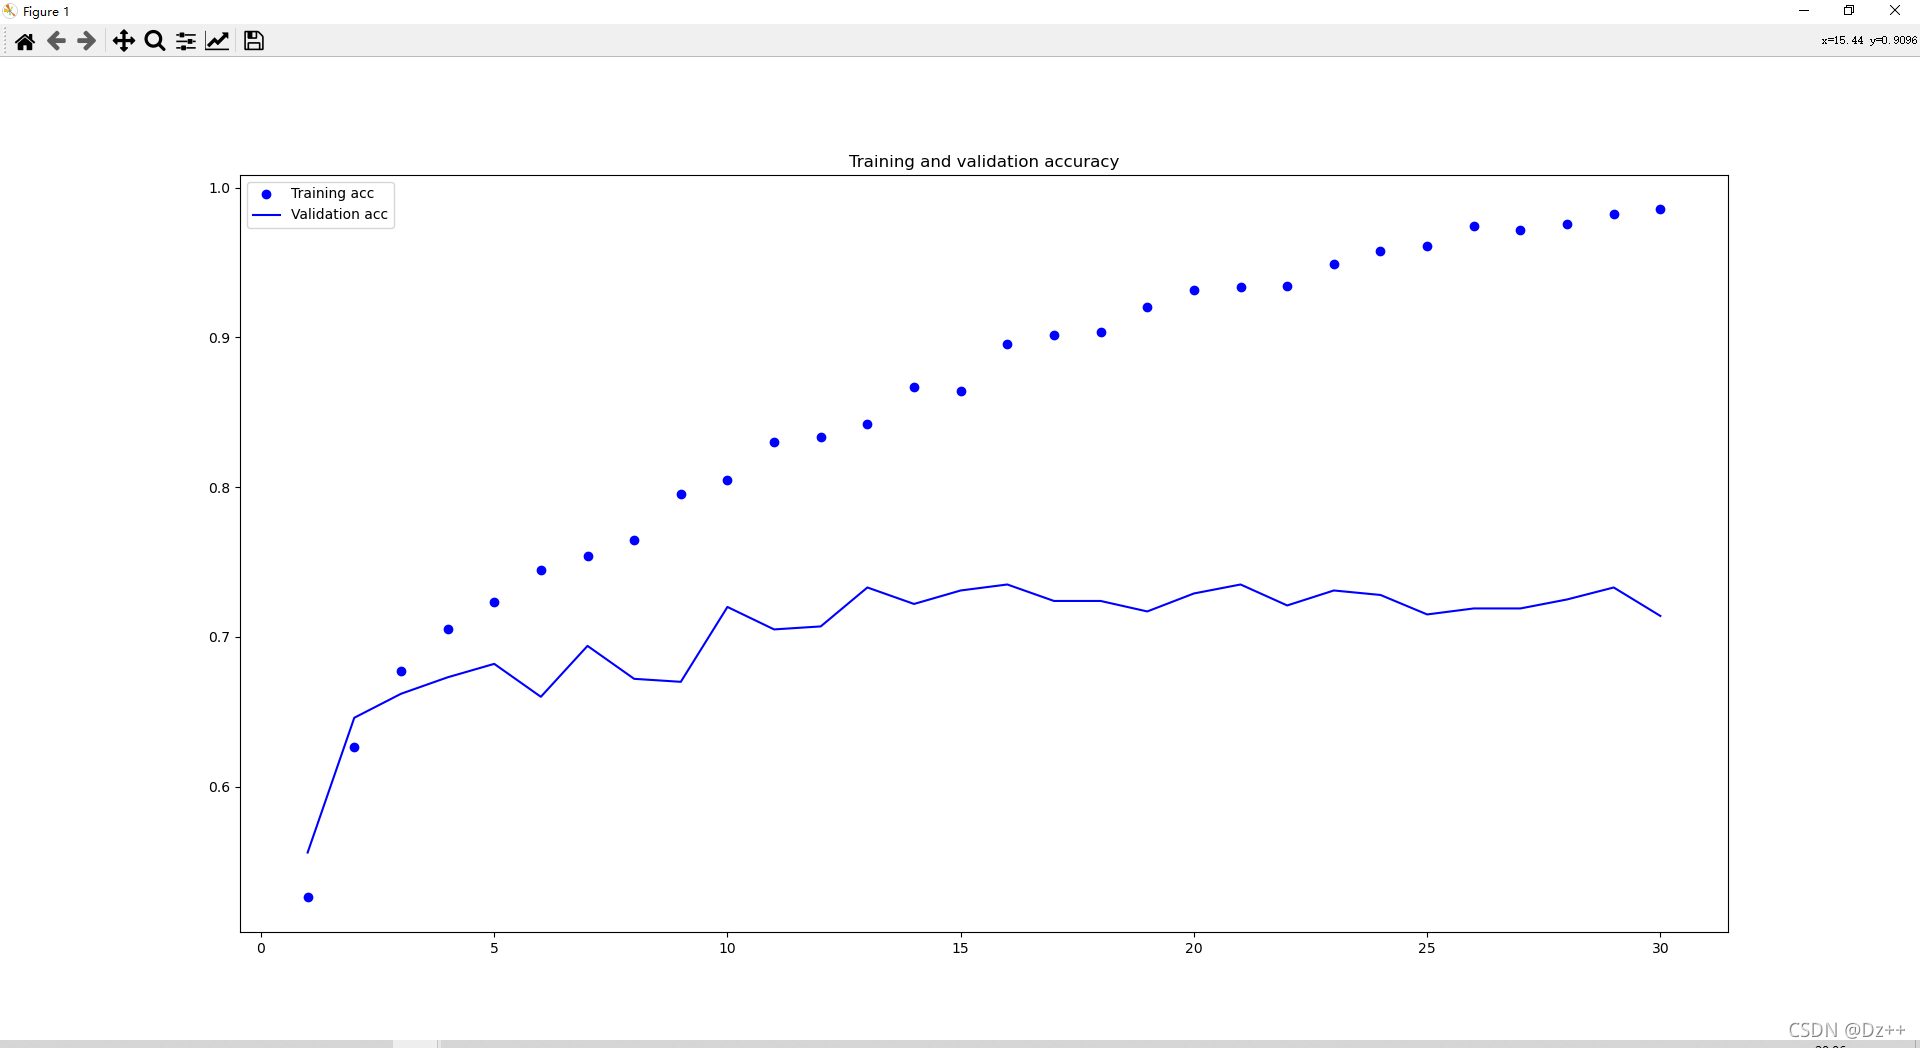The image size is (1920, 1048).
Task: Click the Figure 1 window icon
Action: [10, 11]
